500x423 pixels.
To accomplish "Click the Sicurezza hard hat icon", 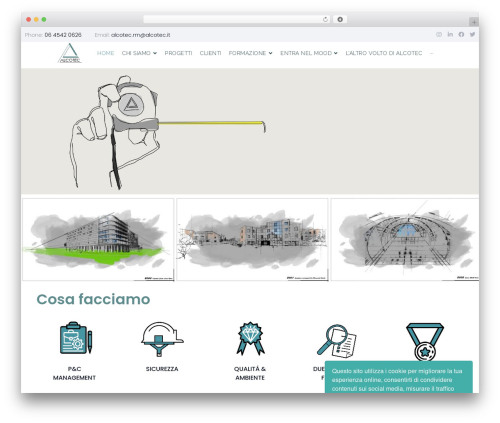I will pyautogui.click(x=162, y=339).
